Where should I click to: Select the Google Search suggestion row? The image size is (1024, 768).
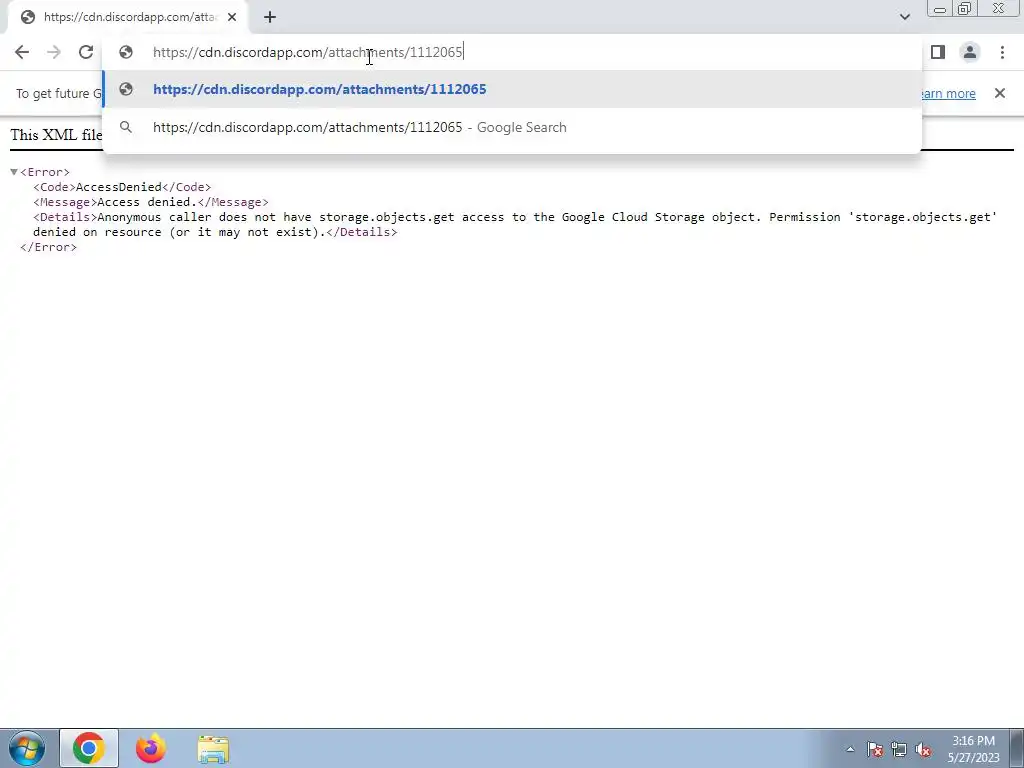pyautogui.click(x=512, y=127)
